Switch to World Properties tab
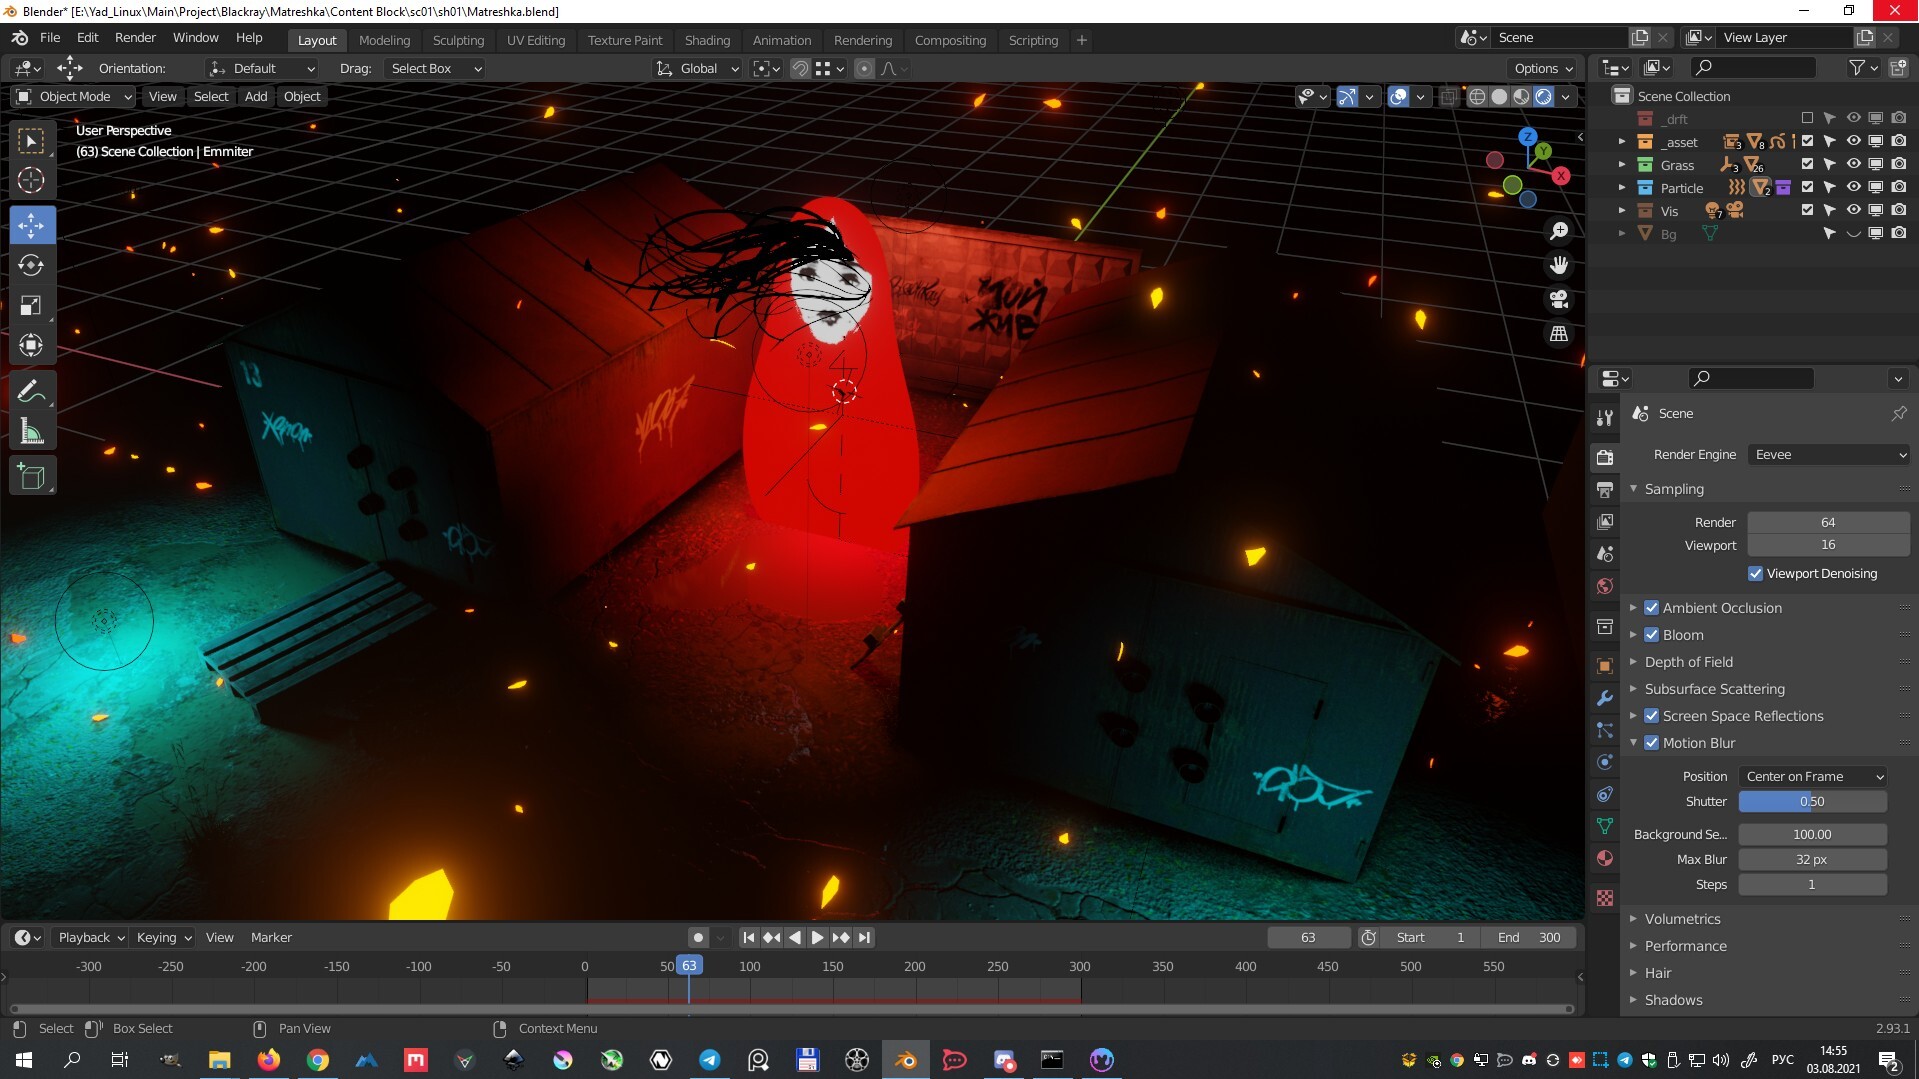This screenshot has width=1919, height=1079. pos(1604,585)
